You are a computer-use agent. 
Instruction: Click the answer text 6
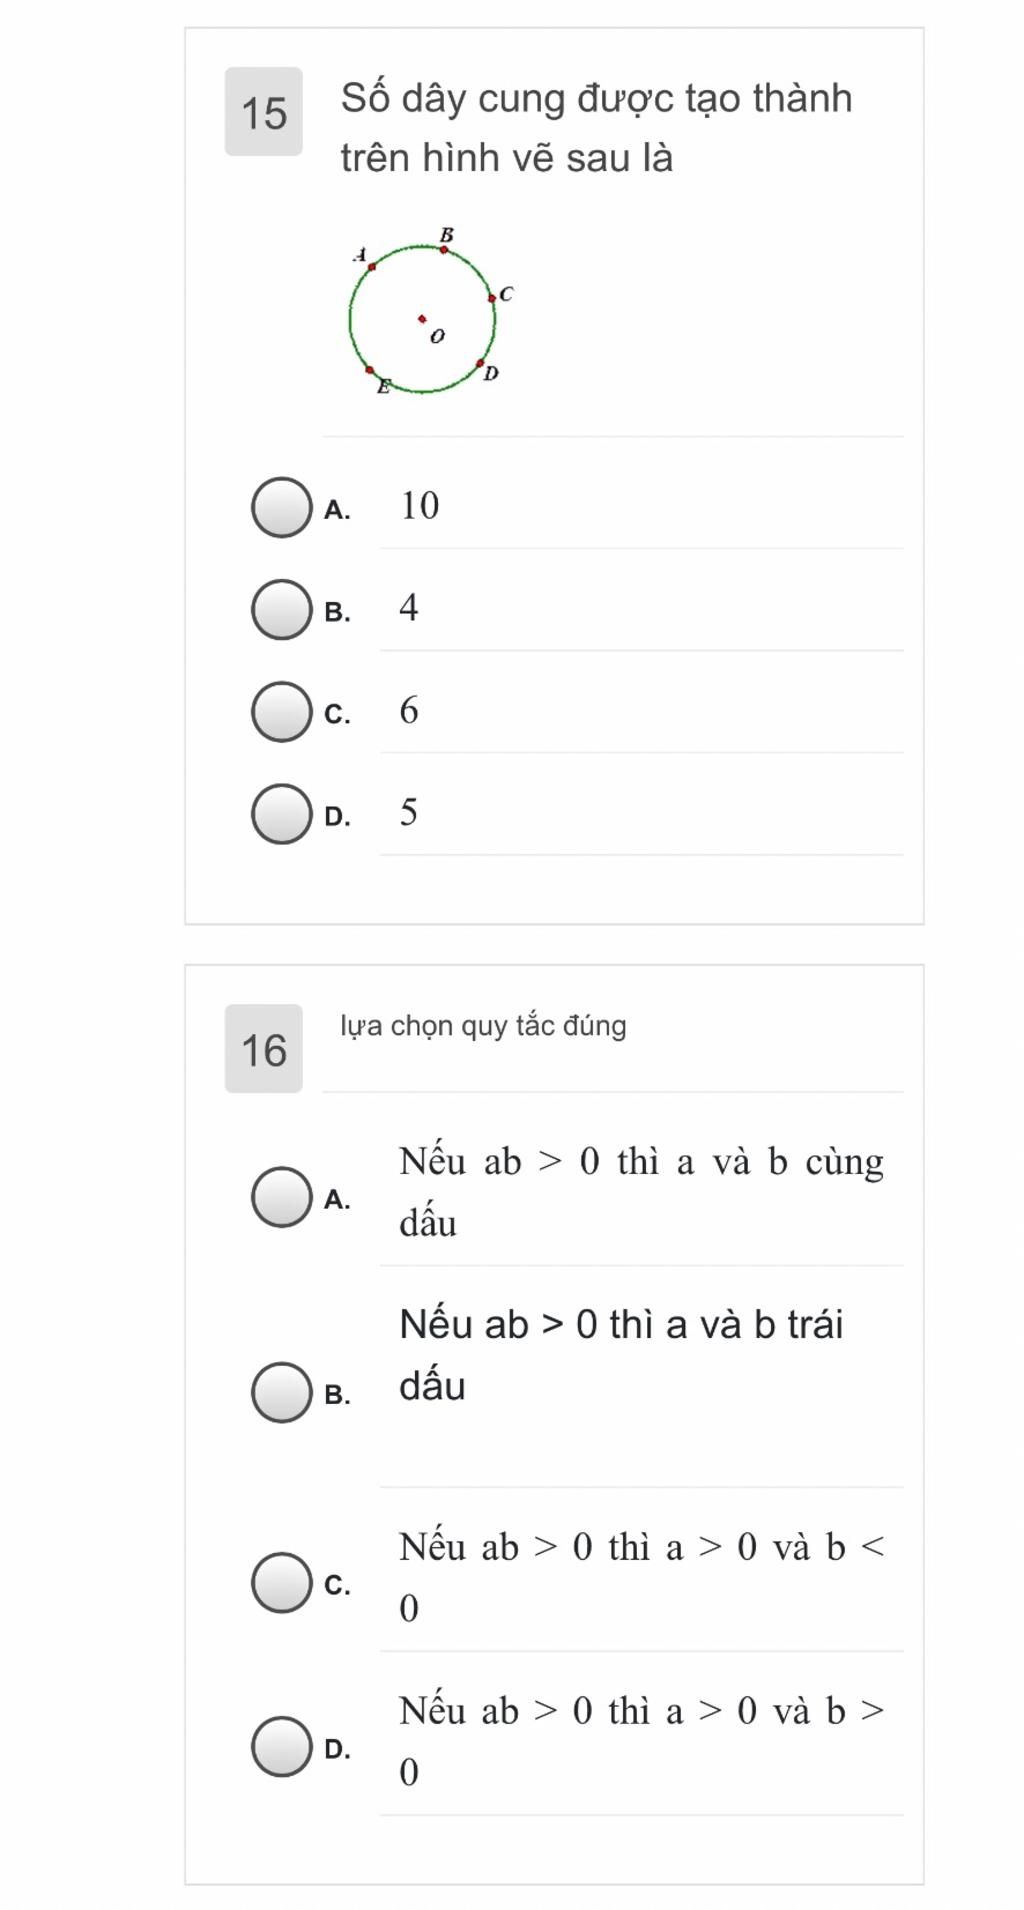(x=409, y=710)
